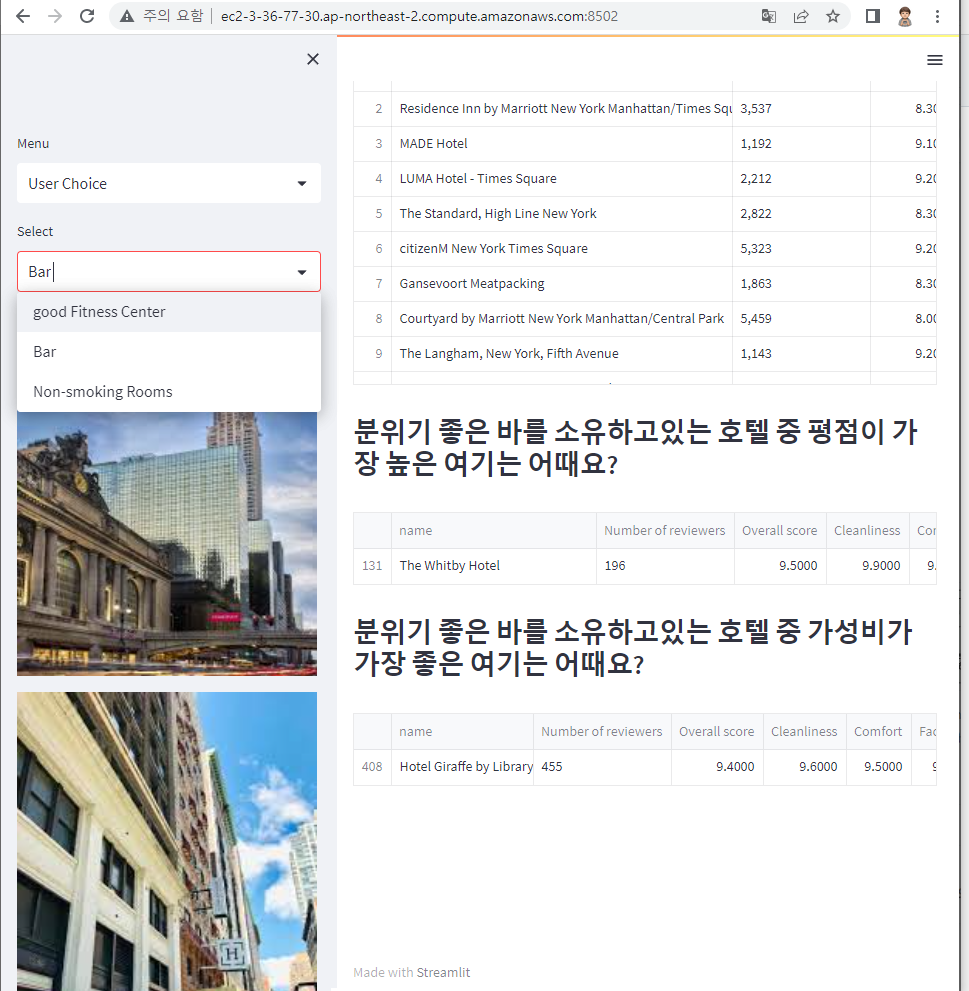Click the browser back arrow
Viewport: 969px width, 991px height.
coord(22,16)
